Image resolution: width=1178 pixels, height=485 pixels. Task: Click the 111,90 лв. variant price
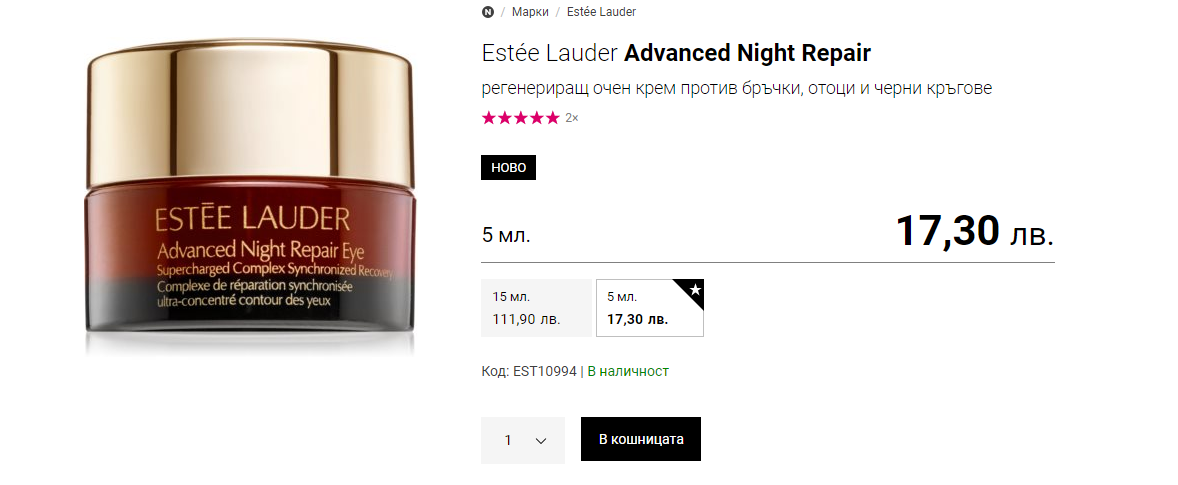527,319
